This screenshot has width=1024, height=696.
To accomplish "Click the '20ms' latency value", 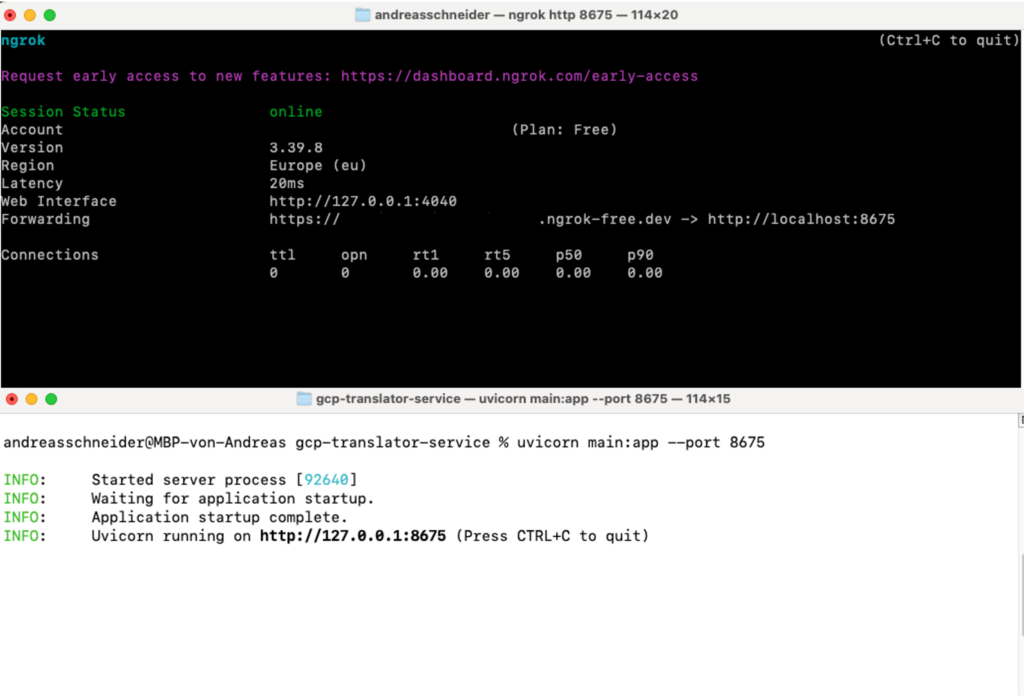I will click(x=287, y=183).
